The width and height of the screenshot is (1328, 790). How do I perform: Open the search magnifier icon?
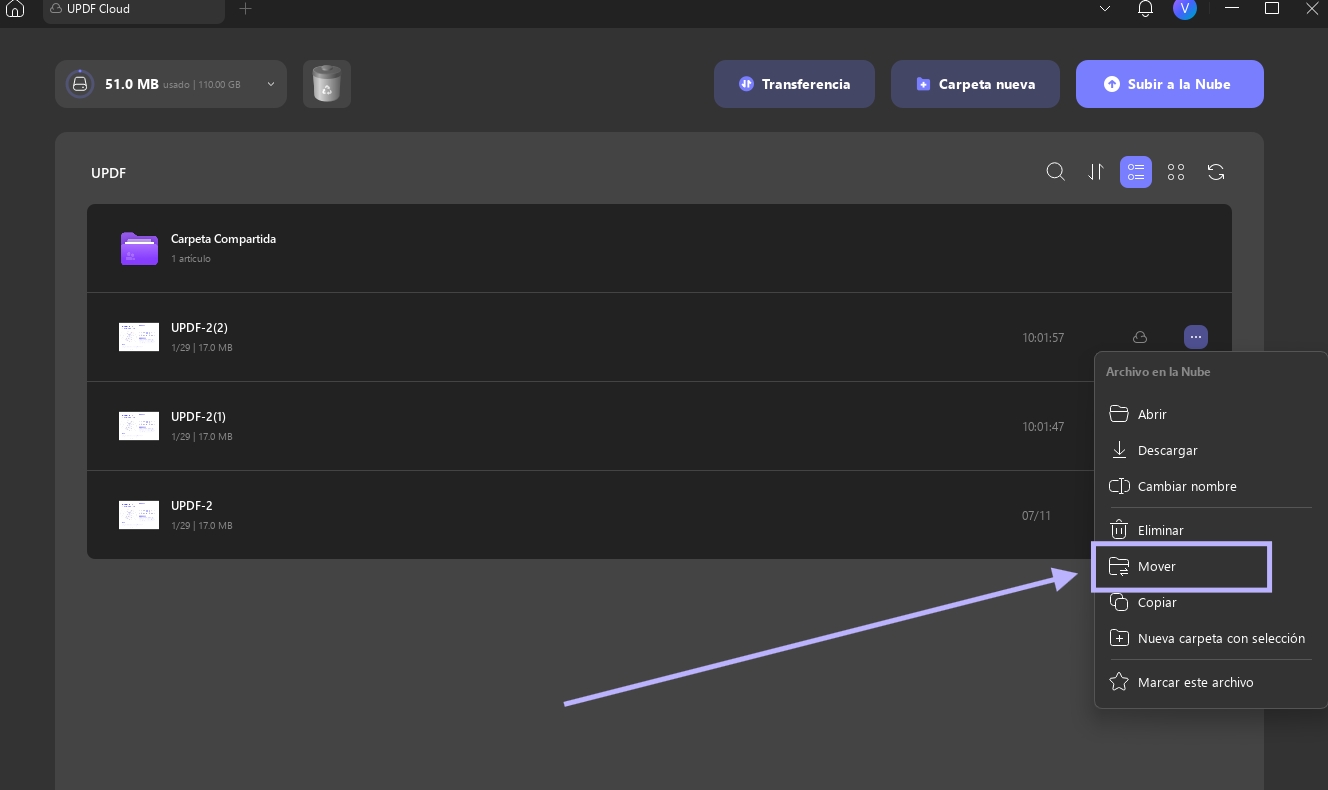1055,172
